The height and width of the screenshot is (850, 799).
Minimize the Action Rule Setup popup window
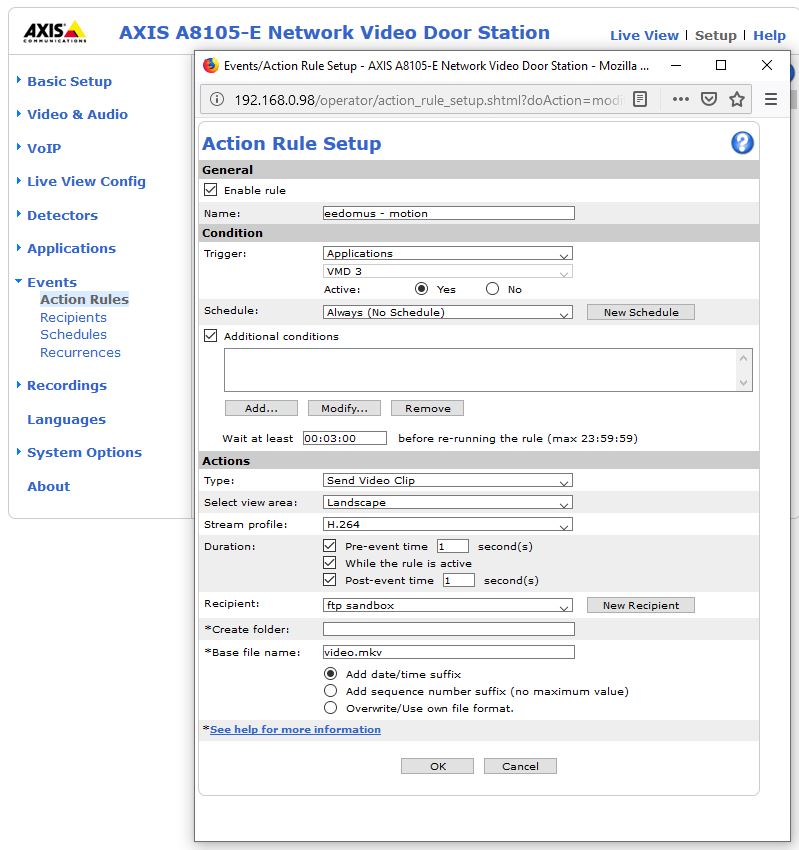coord(676,66)
